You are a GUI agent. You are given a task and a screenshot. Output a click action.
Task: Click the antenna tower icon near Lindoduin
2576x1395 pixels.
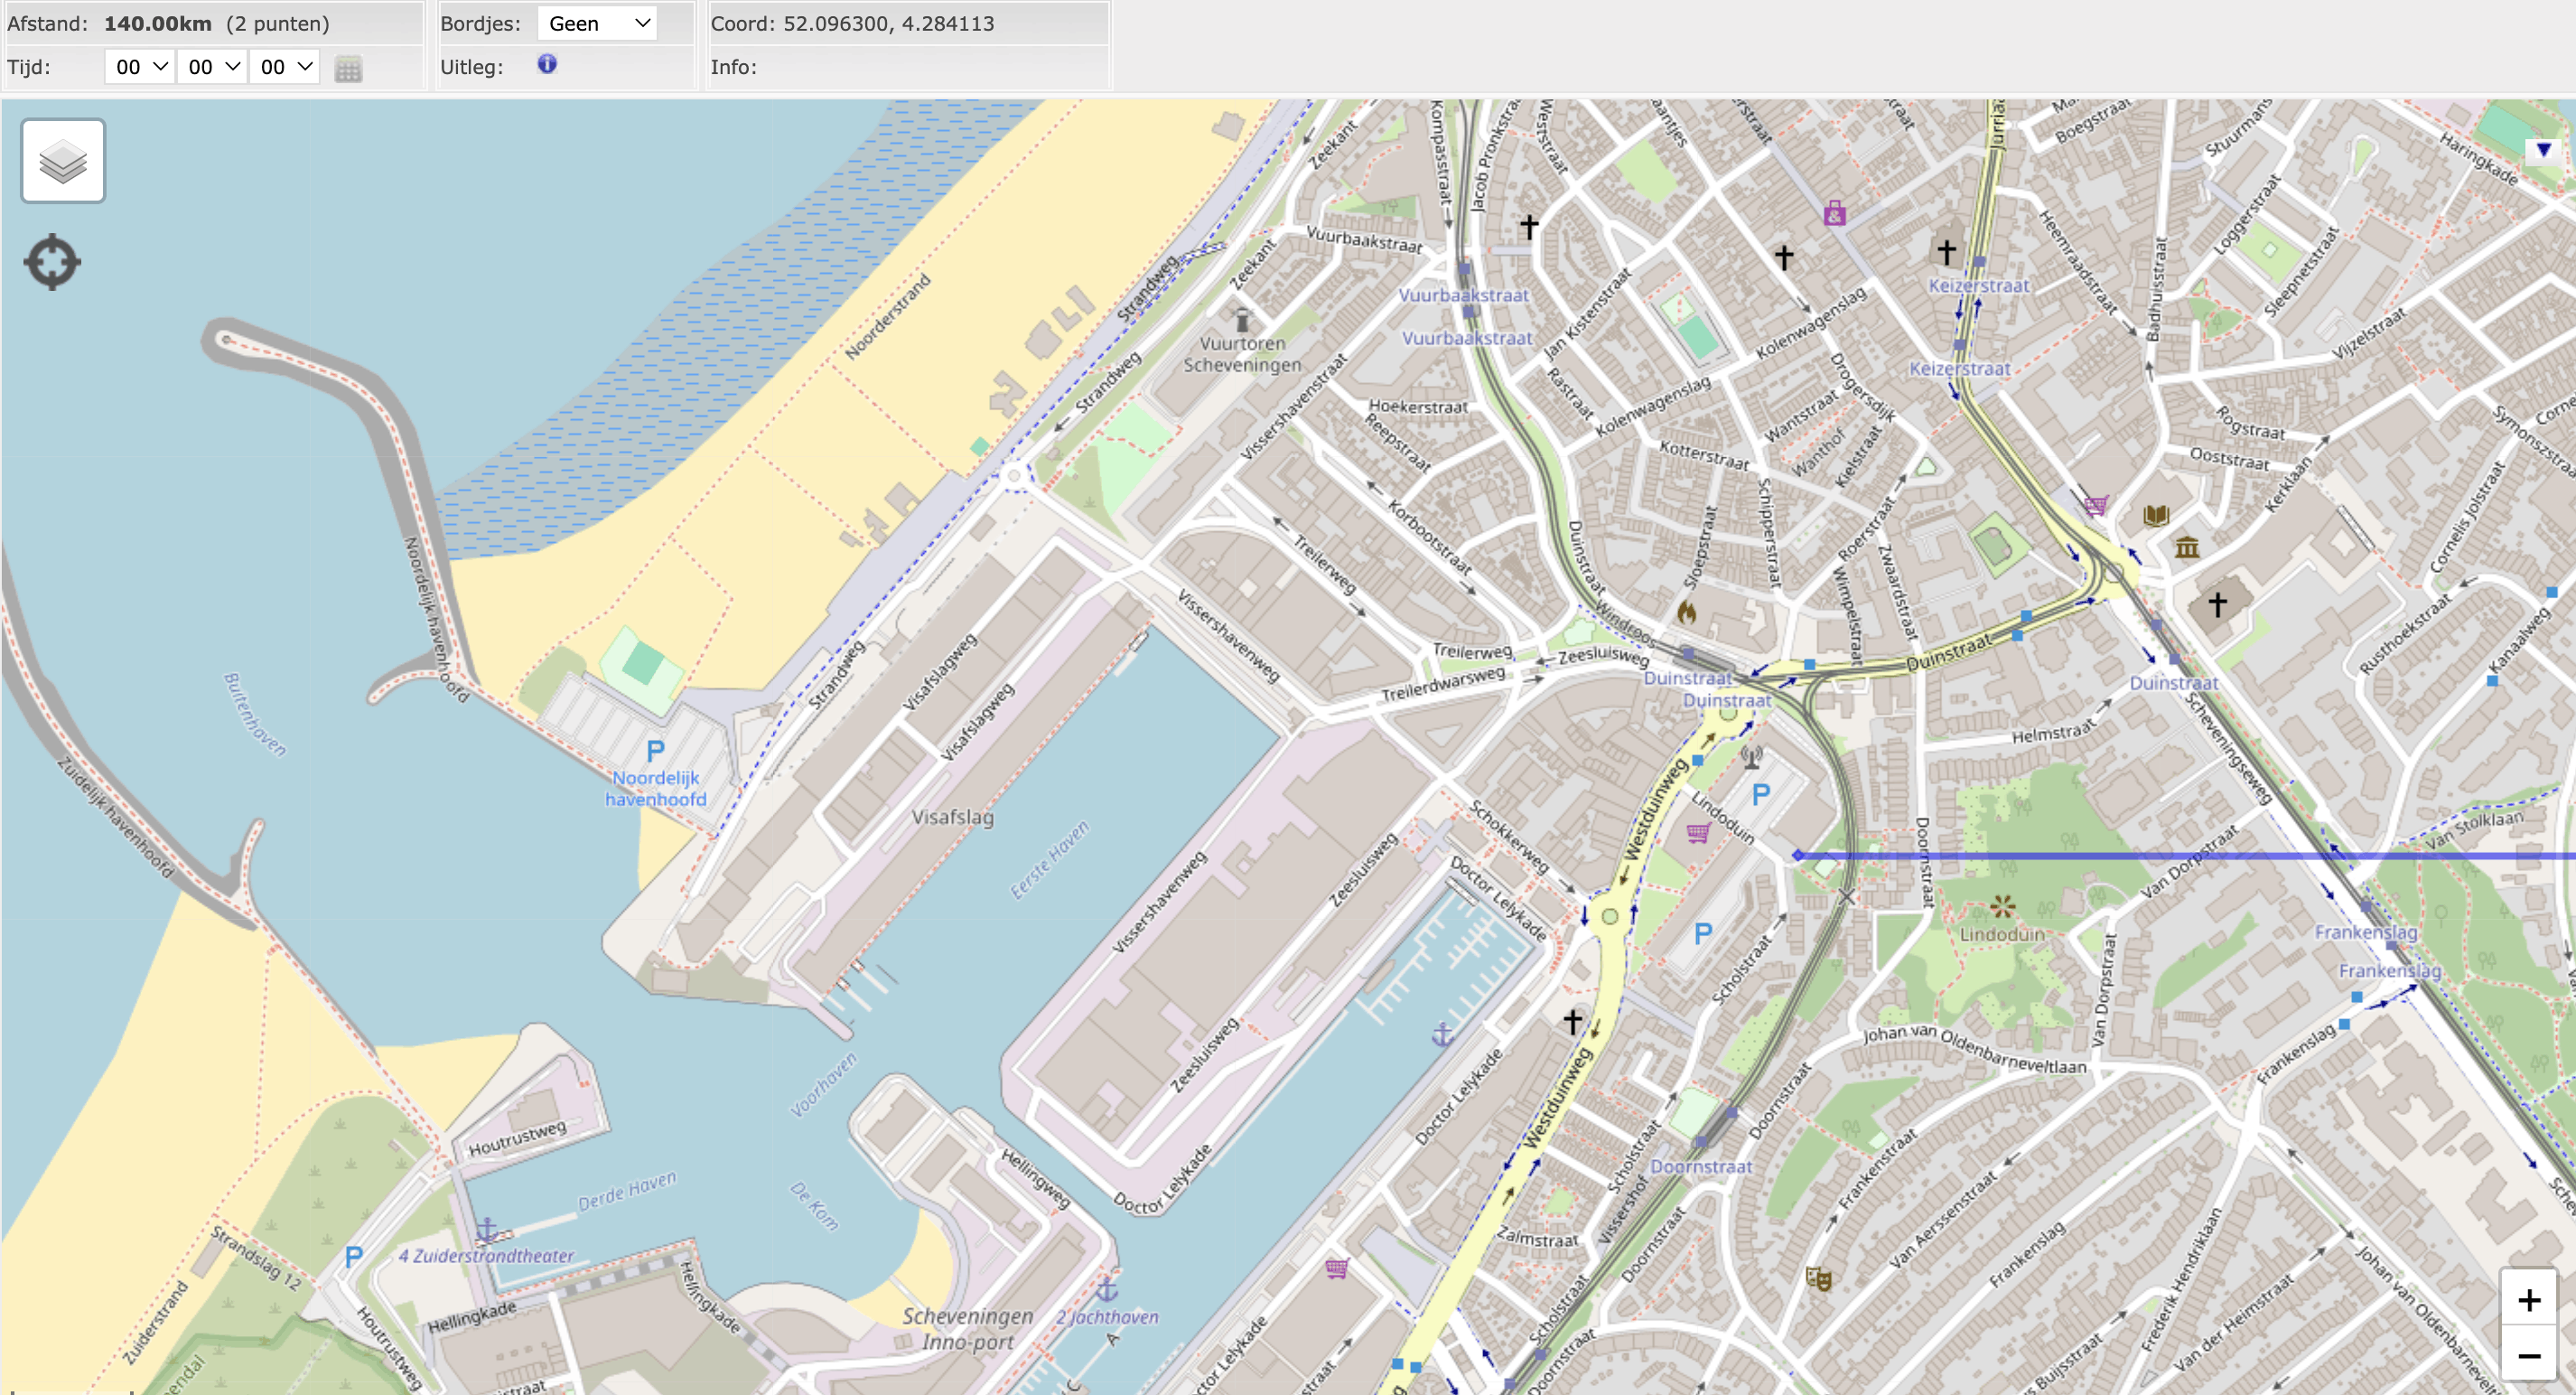(x=1751, y=757)
